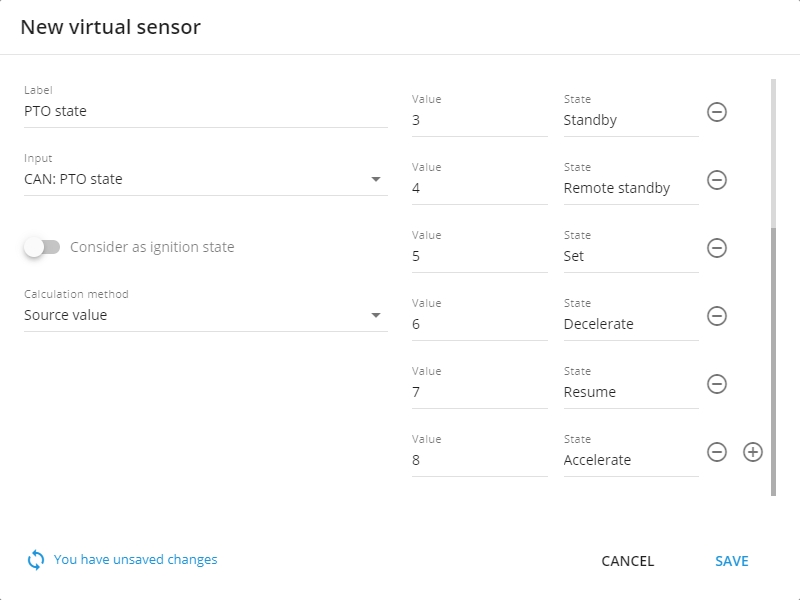Expand the Calculation method dropdown
This screenshot has width=800, height=600.
click(376, 315)
